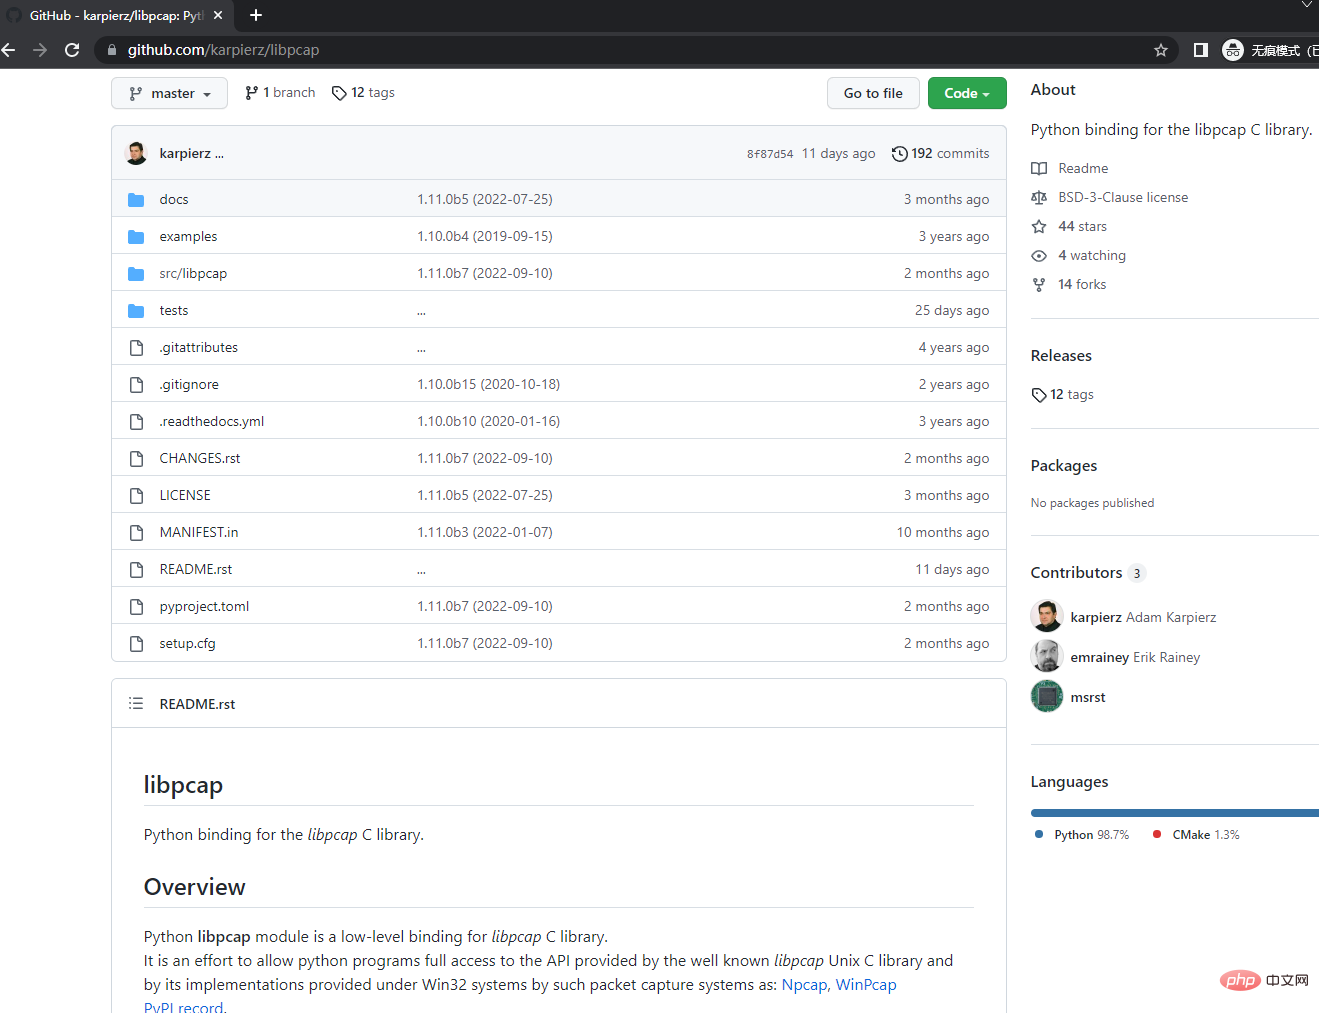Viewport: 1319px width, 1013px height.
Task: Open the docs folder
Action: click(x=174, y=200)
